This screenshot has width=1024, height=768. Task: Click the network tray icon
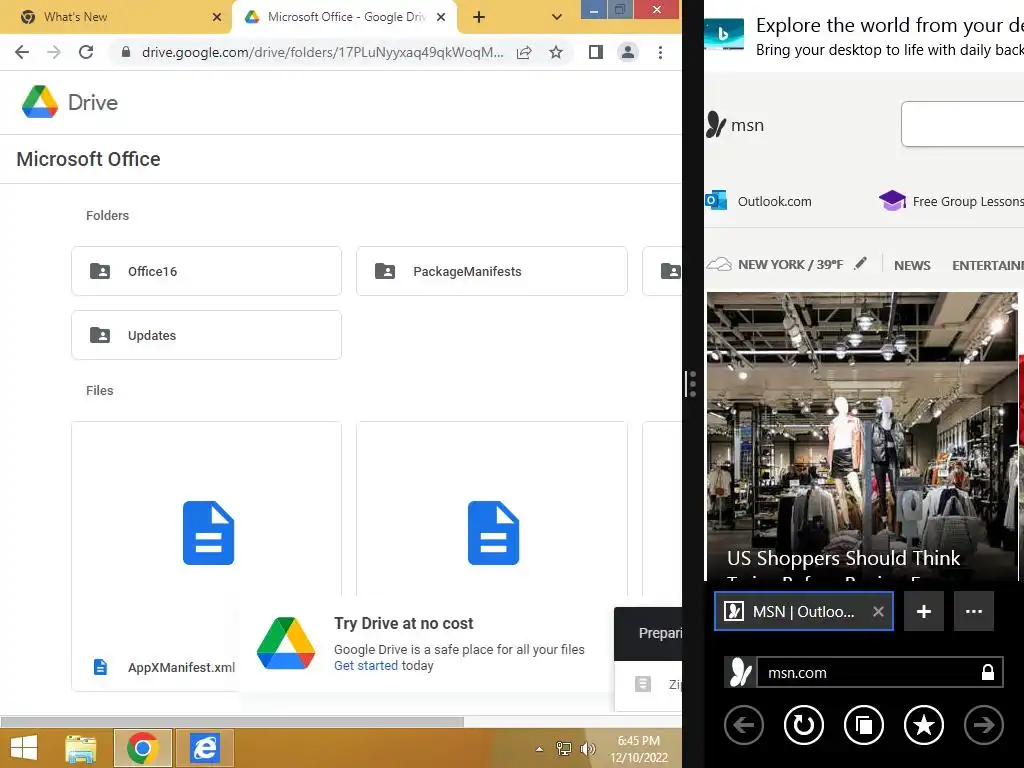pyautogui.click(x=563, y=749)
